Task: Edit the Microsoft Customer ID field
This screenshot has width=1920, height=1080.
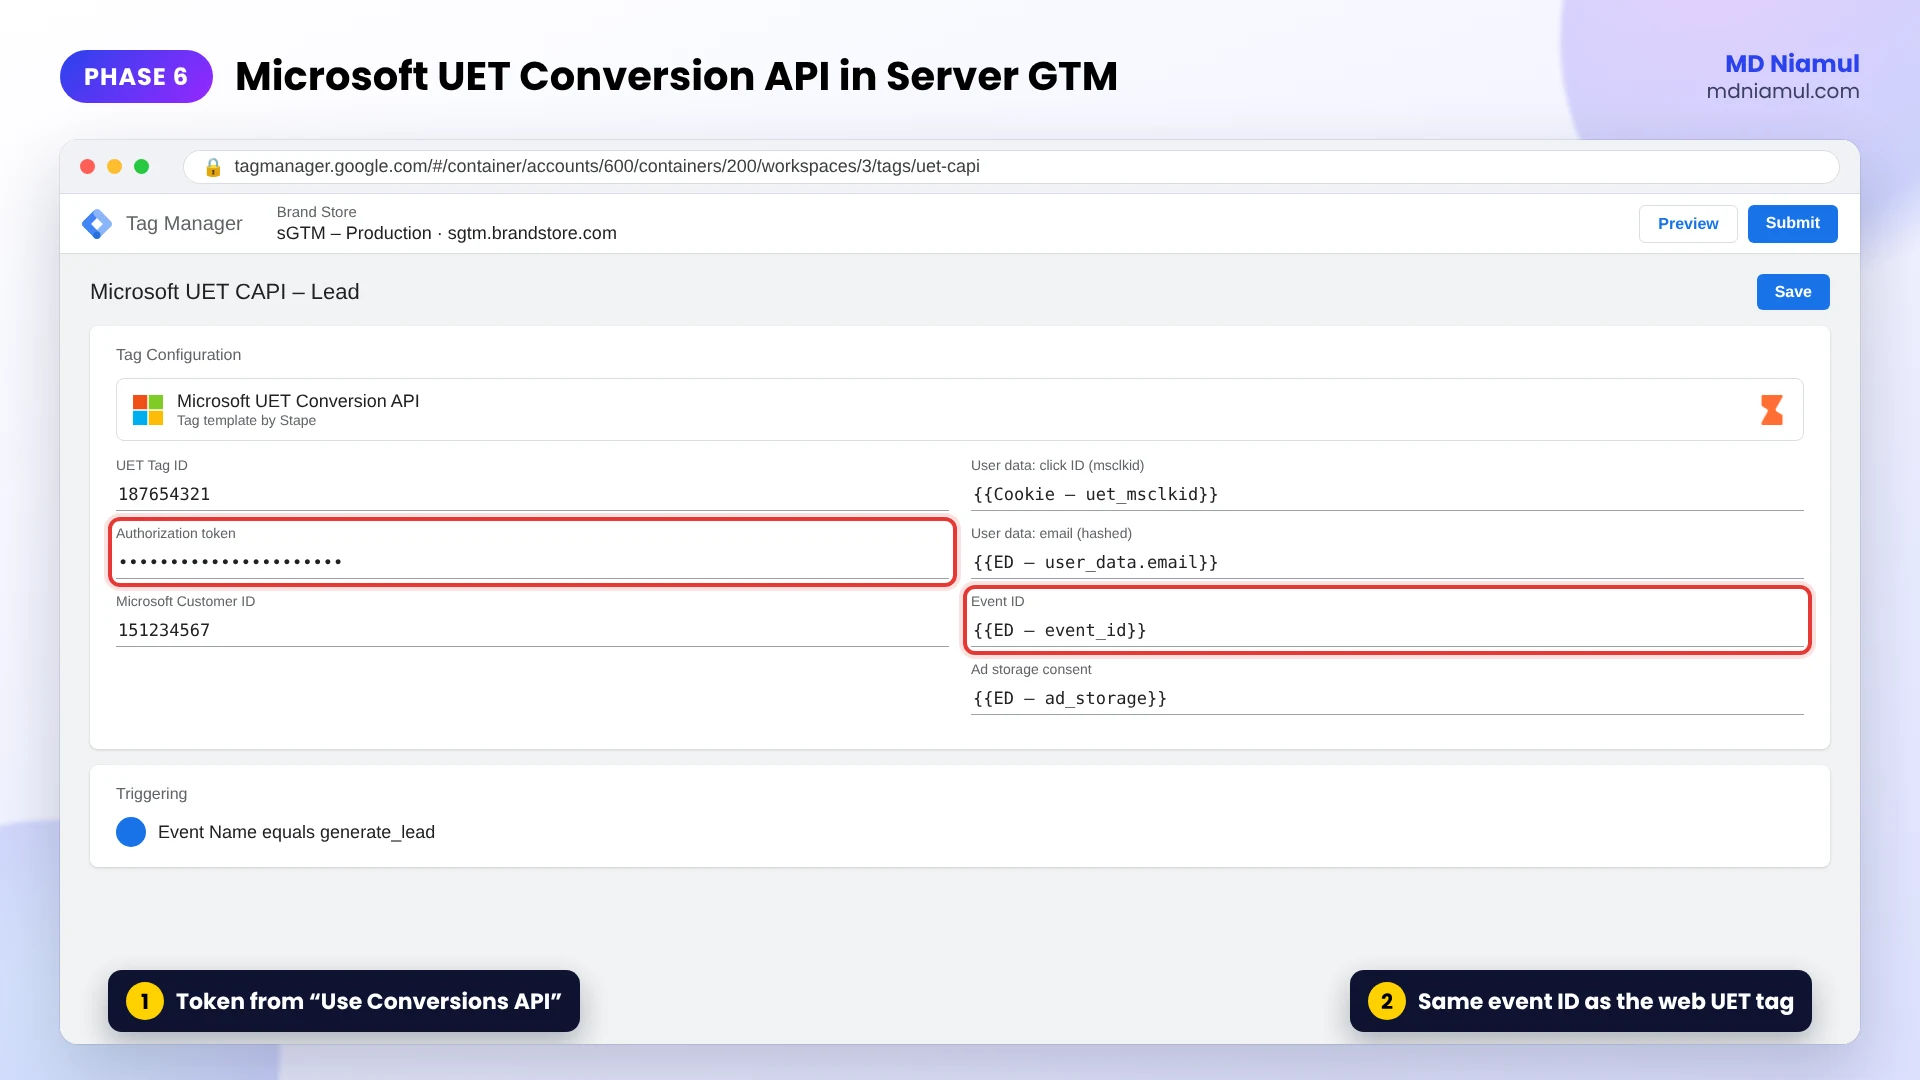Action: (532, 630)
